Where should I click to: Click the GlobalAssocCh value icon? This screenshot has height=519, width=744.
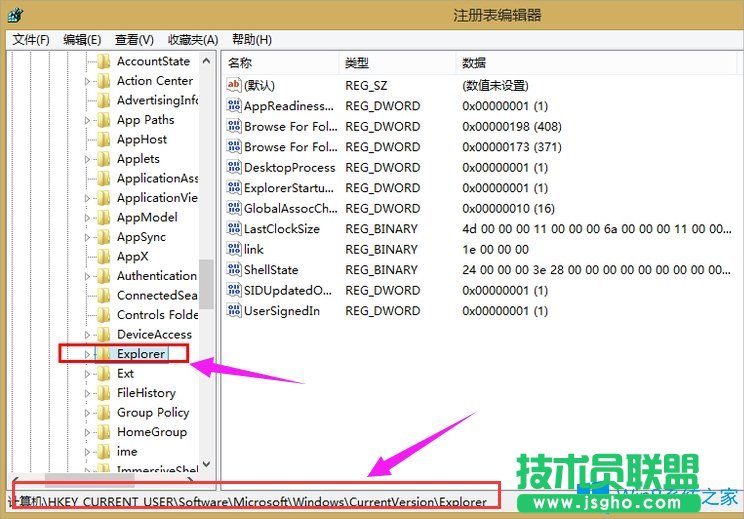coord(234,208)
